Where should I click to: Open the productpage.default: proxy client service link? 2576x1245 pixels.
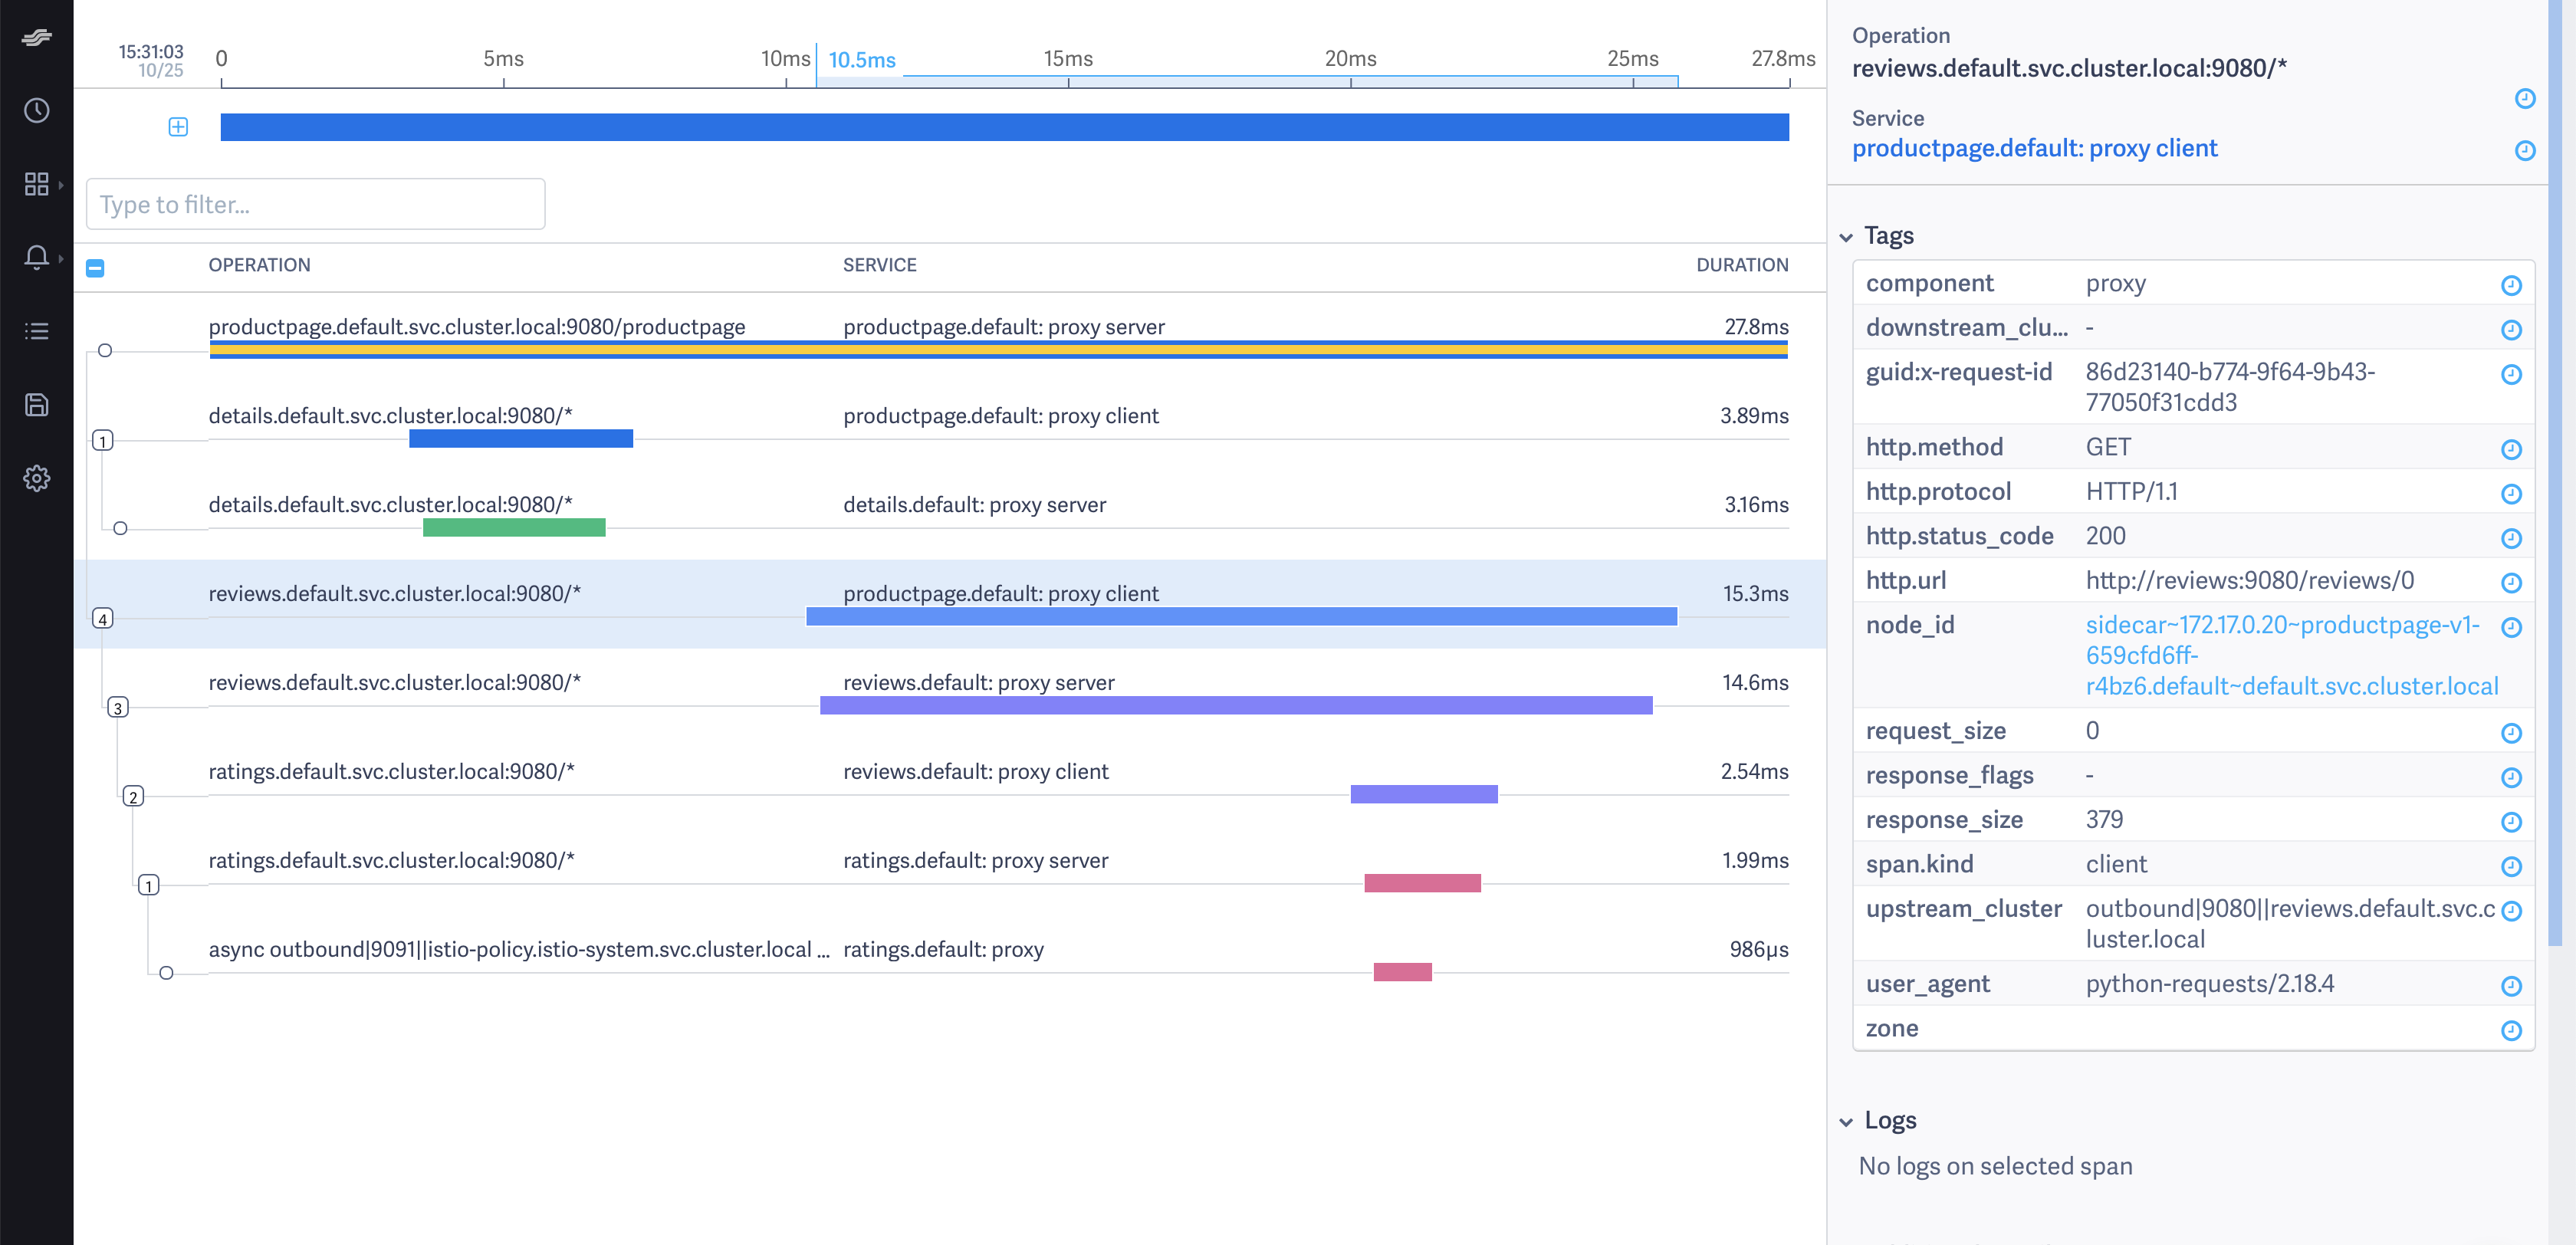click(x=2034, y=148)
